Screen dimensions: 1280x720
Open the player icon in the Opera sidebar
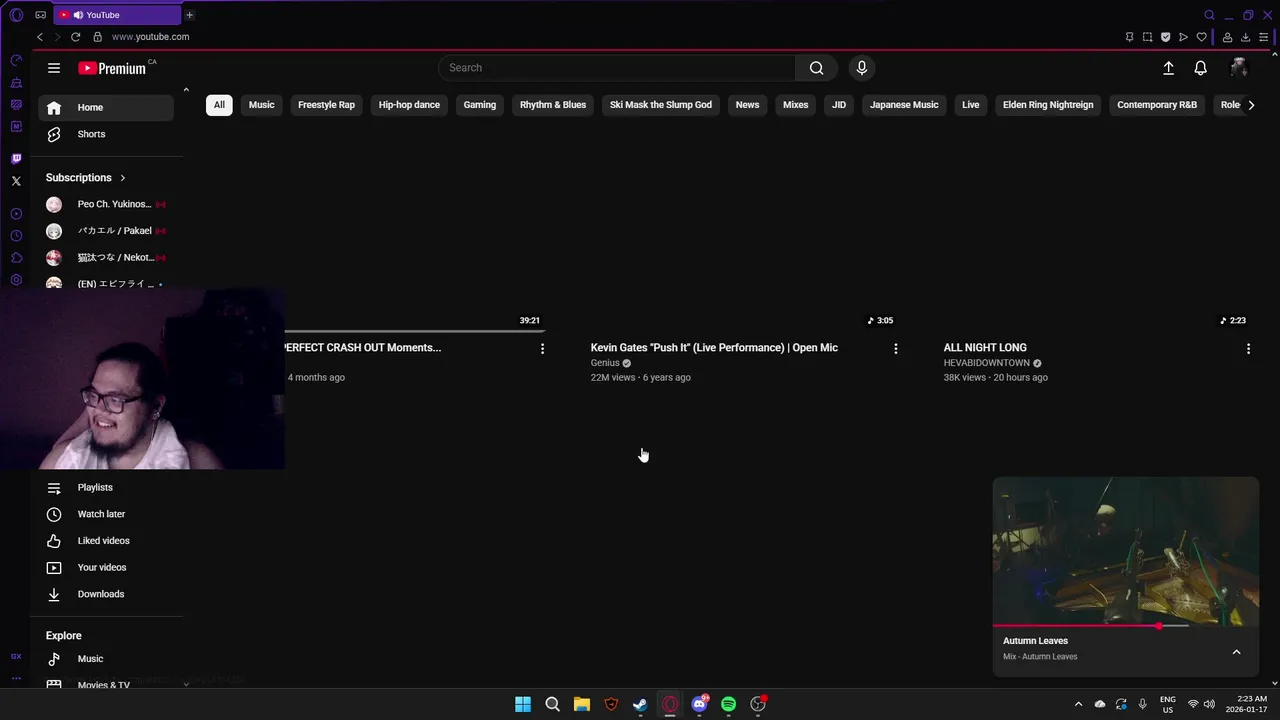[16, 214]
